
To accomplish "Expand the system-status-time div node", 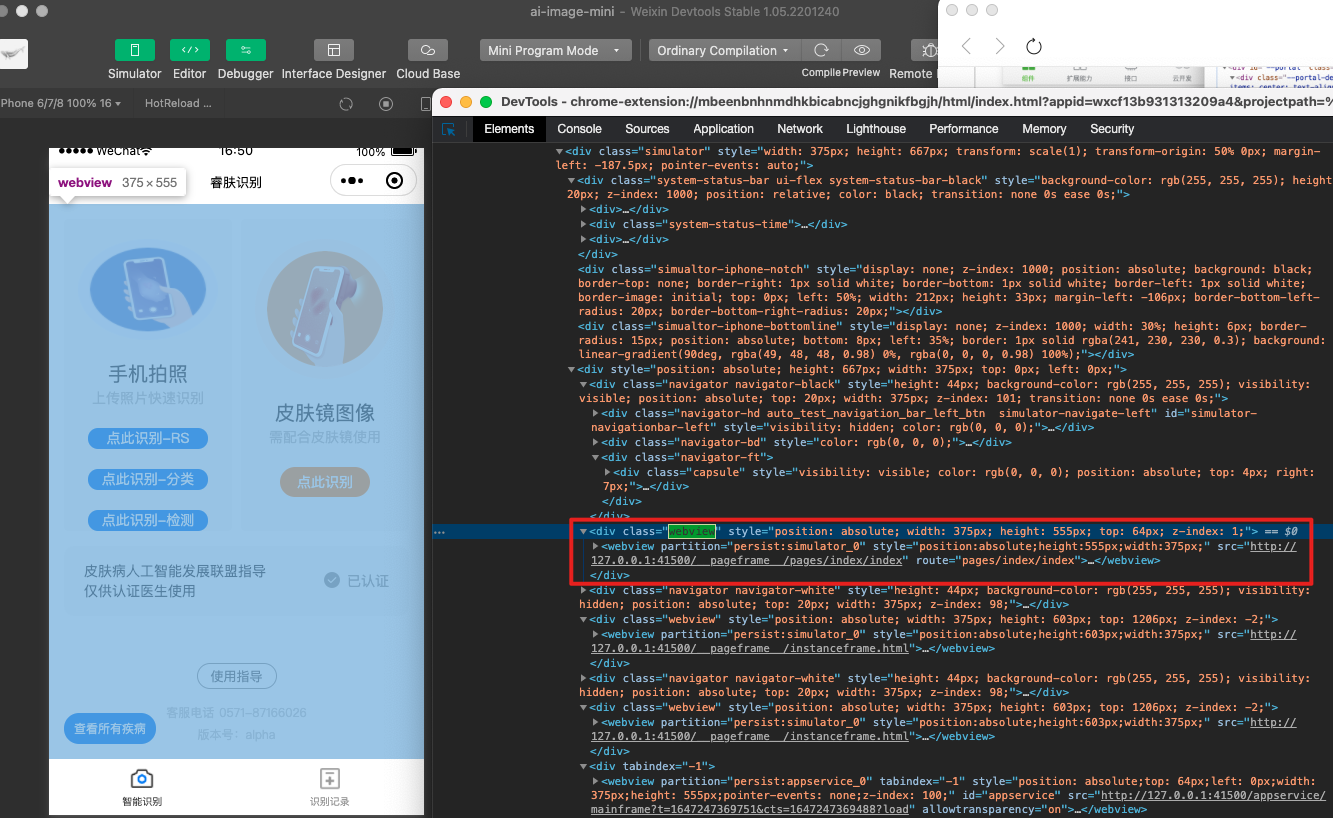I will point(584,224).
